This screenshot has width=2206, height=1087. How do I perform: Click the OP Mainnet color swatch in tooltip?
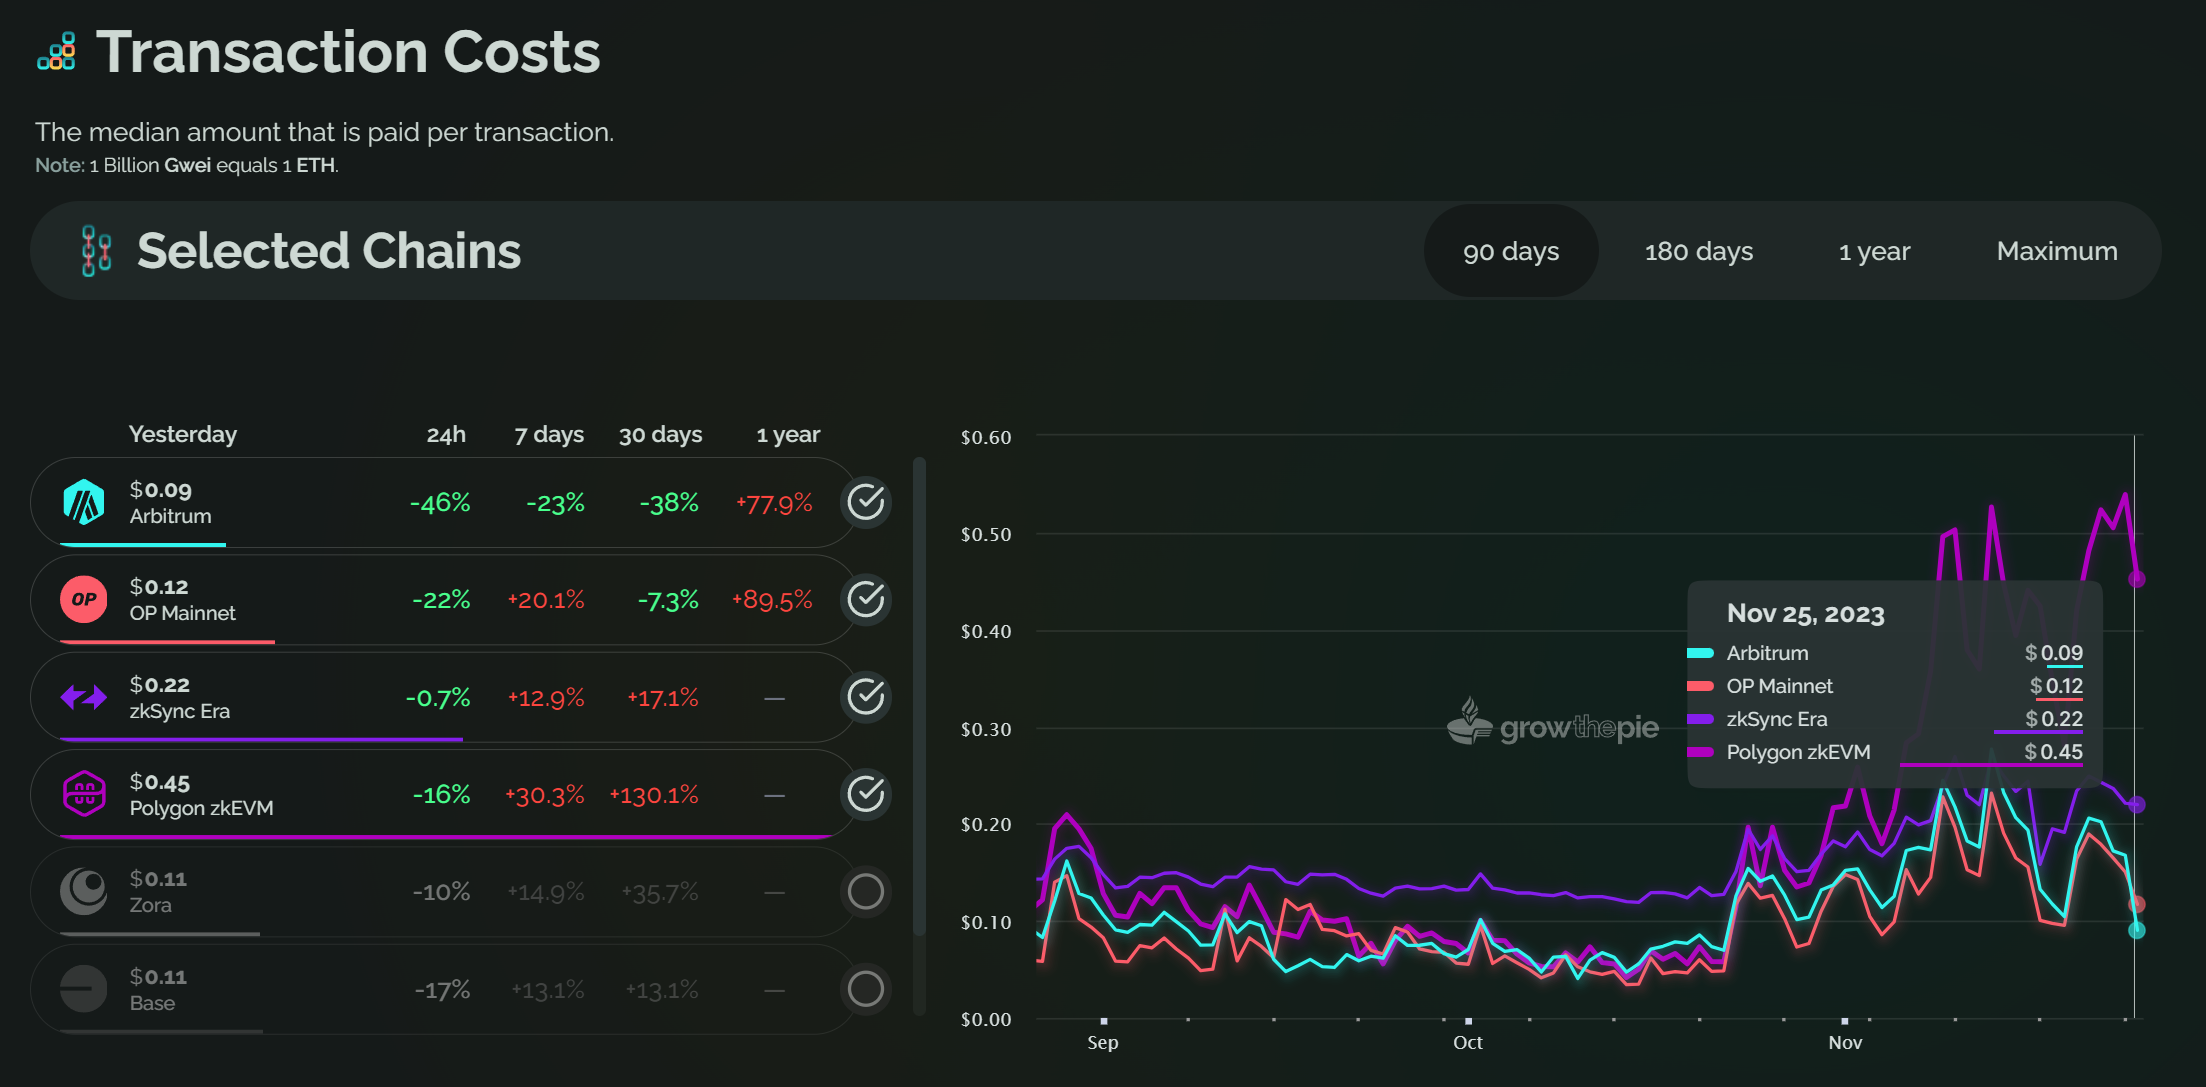pyautogui.click(x=1700, y=686)
